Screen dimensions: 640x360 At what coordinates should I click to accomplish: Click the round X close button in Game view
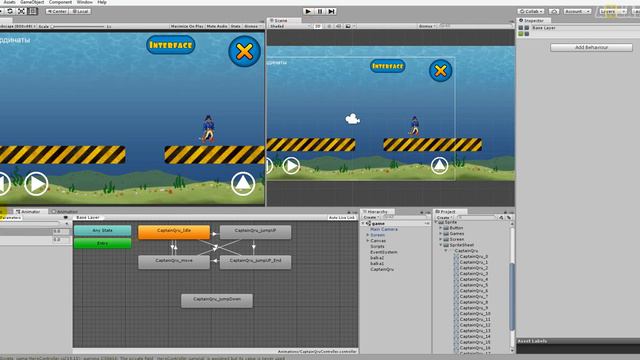244,51
